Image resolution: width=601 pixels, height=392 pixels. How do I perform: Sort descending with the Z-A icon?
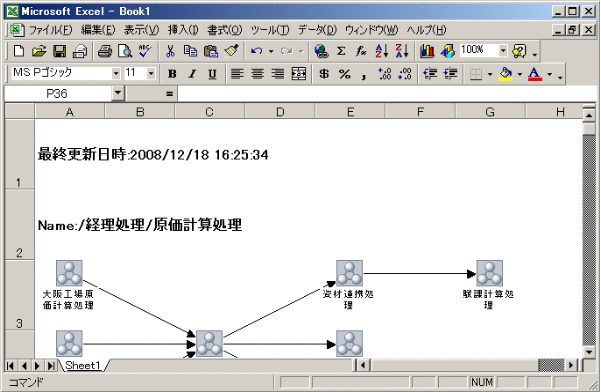point(402,51)
